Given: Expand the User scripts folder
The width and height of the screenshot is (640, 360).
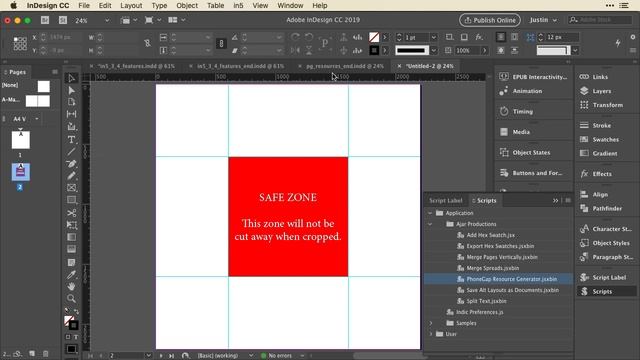Looking at the screenshot, I should tap(431, 334).
